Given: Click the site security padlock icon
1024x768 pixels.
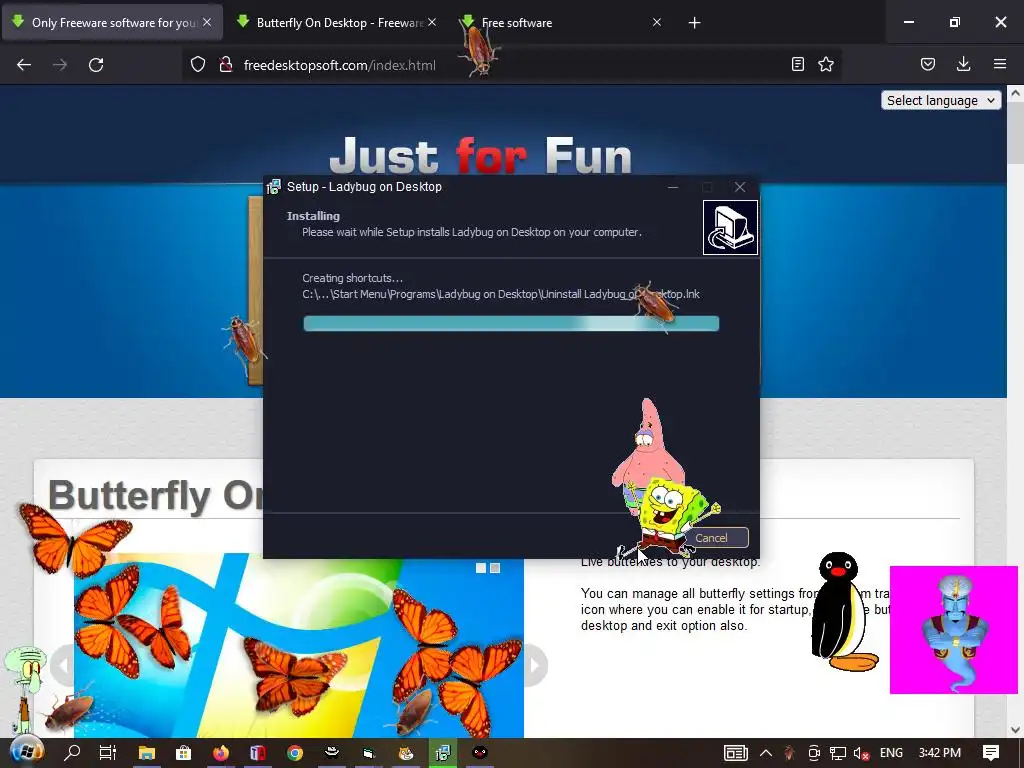Looking at the screenshot, I should pos(226,65).
